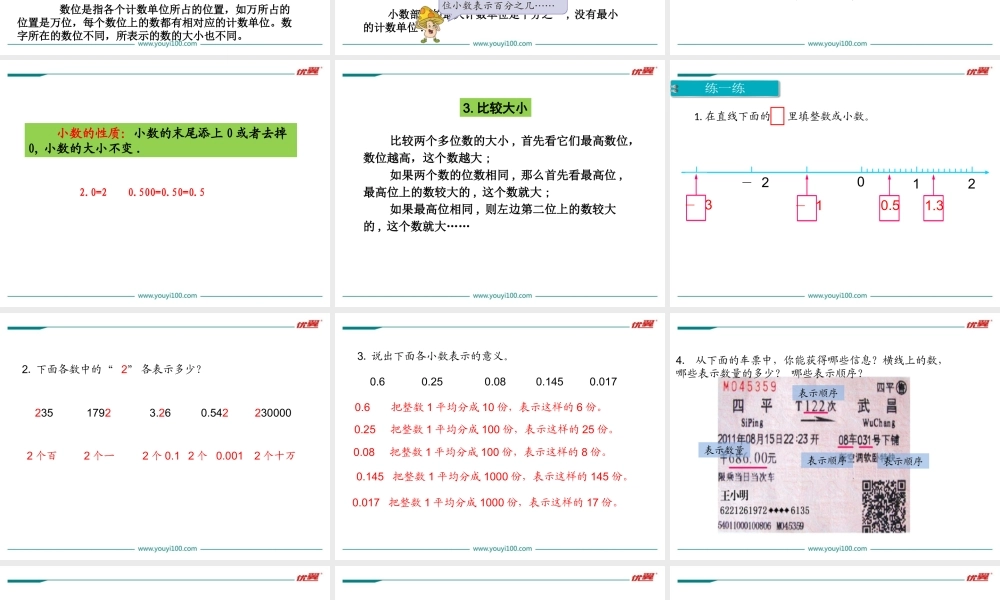1000x600 pixels.
Task: Click the 优翼 logo on the 小数表示意义 slide
Action: (x=645, y=325)
